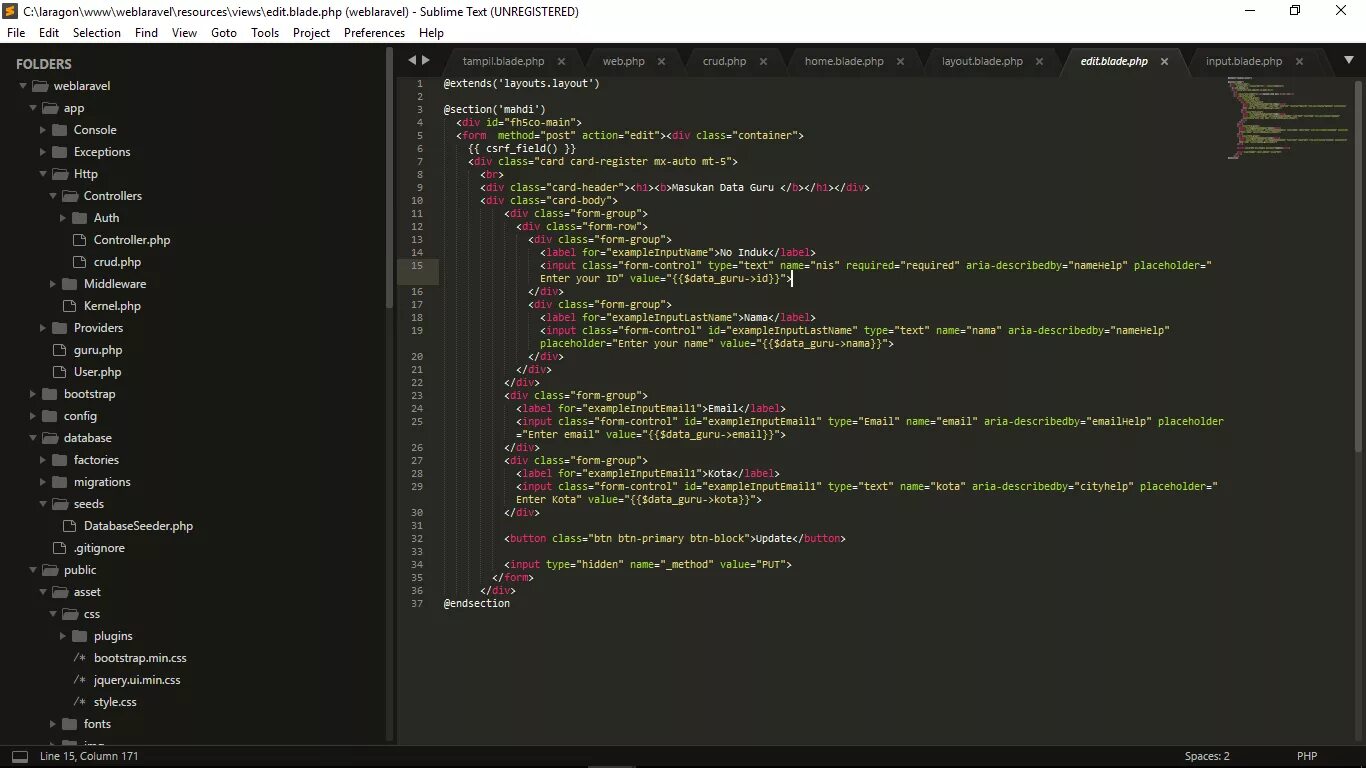Click the Controller.php file icon

pyautogui.click(x=81, y=240)
